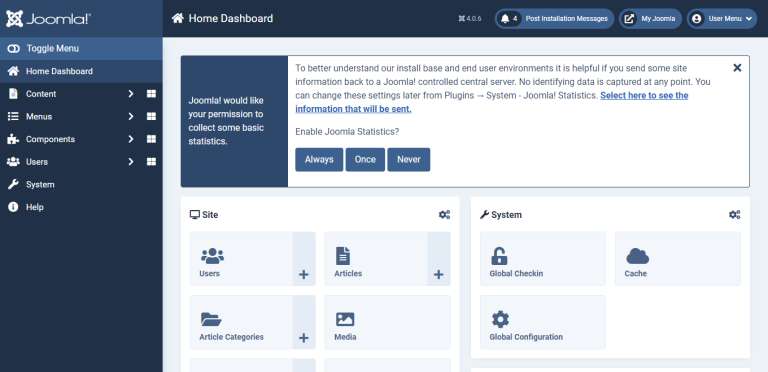Viewport: 768px width, 372px height.
Task: Click the notification bell icon
Action: coord(505,19)
